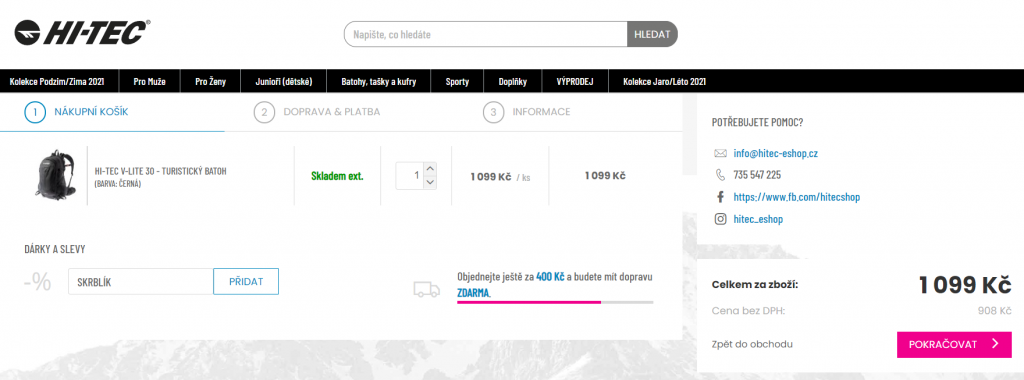Click the PŘIDAT coupon button
The width and height of the screenshot is (1024, 380).
click(246, 281)
